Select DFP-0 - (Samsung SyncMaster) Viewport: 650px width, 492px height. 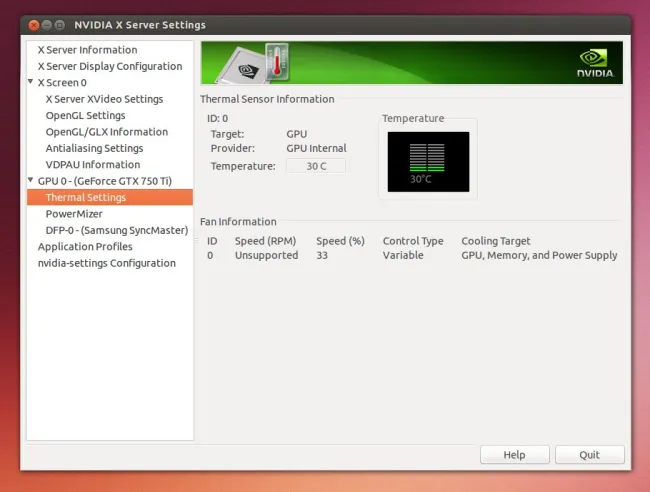117,230
